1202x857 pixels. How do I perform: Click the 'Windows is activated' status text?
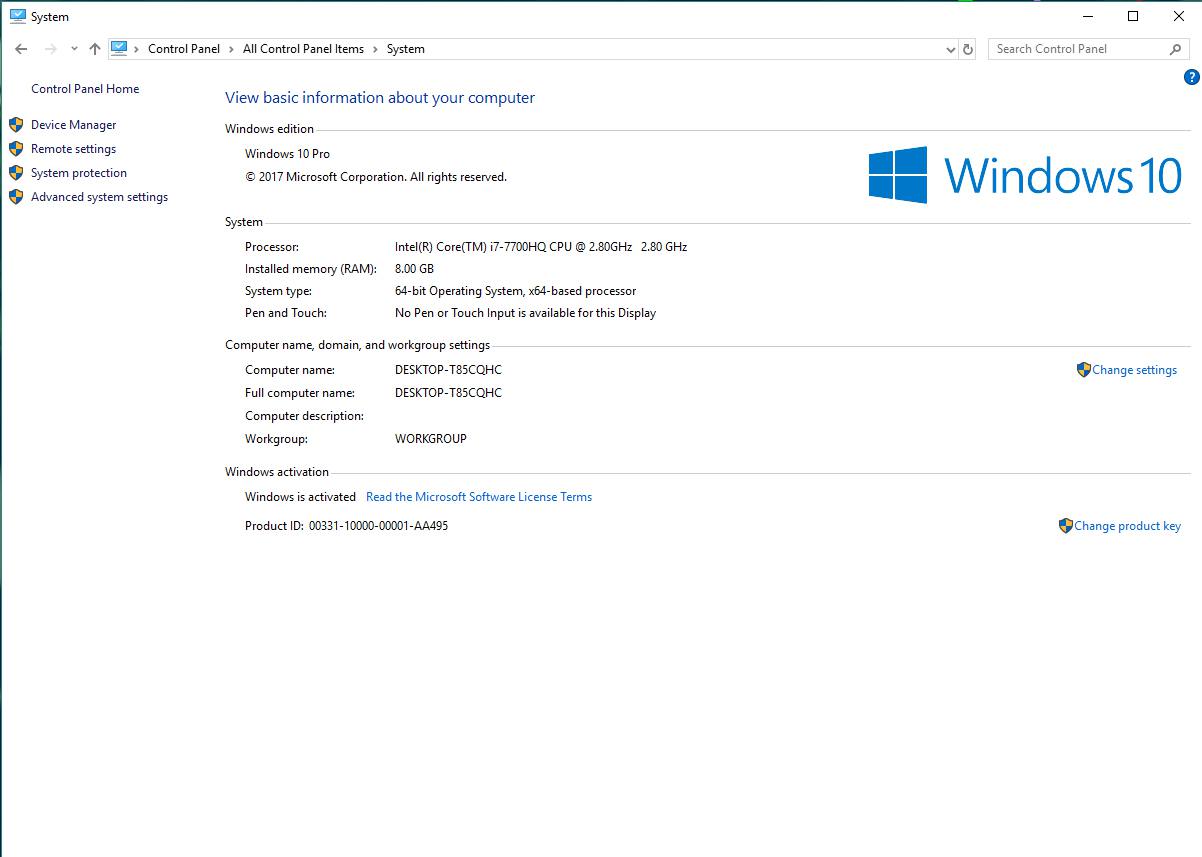[300, 497]
